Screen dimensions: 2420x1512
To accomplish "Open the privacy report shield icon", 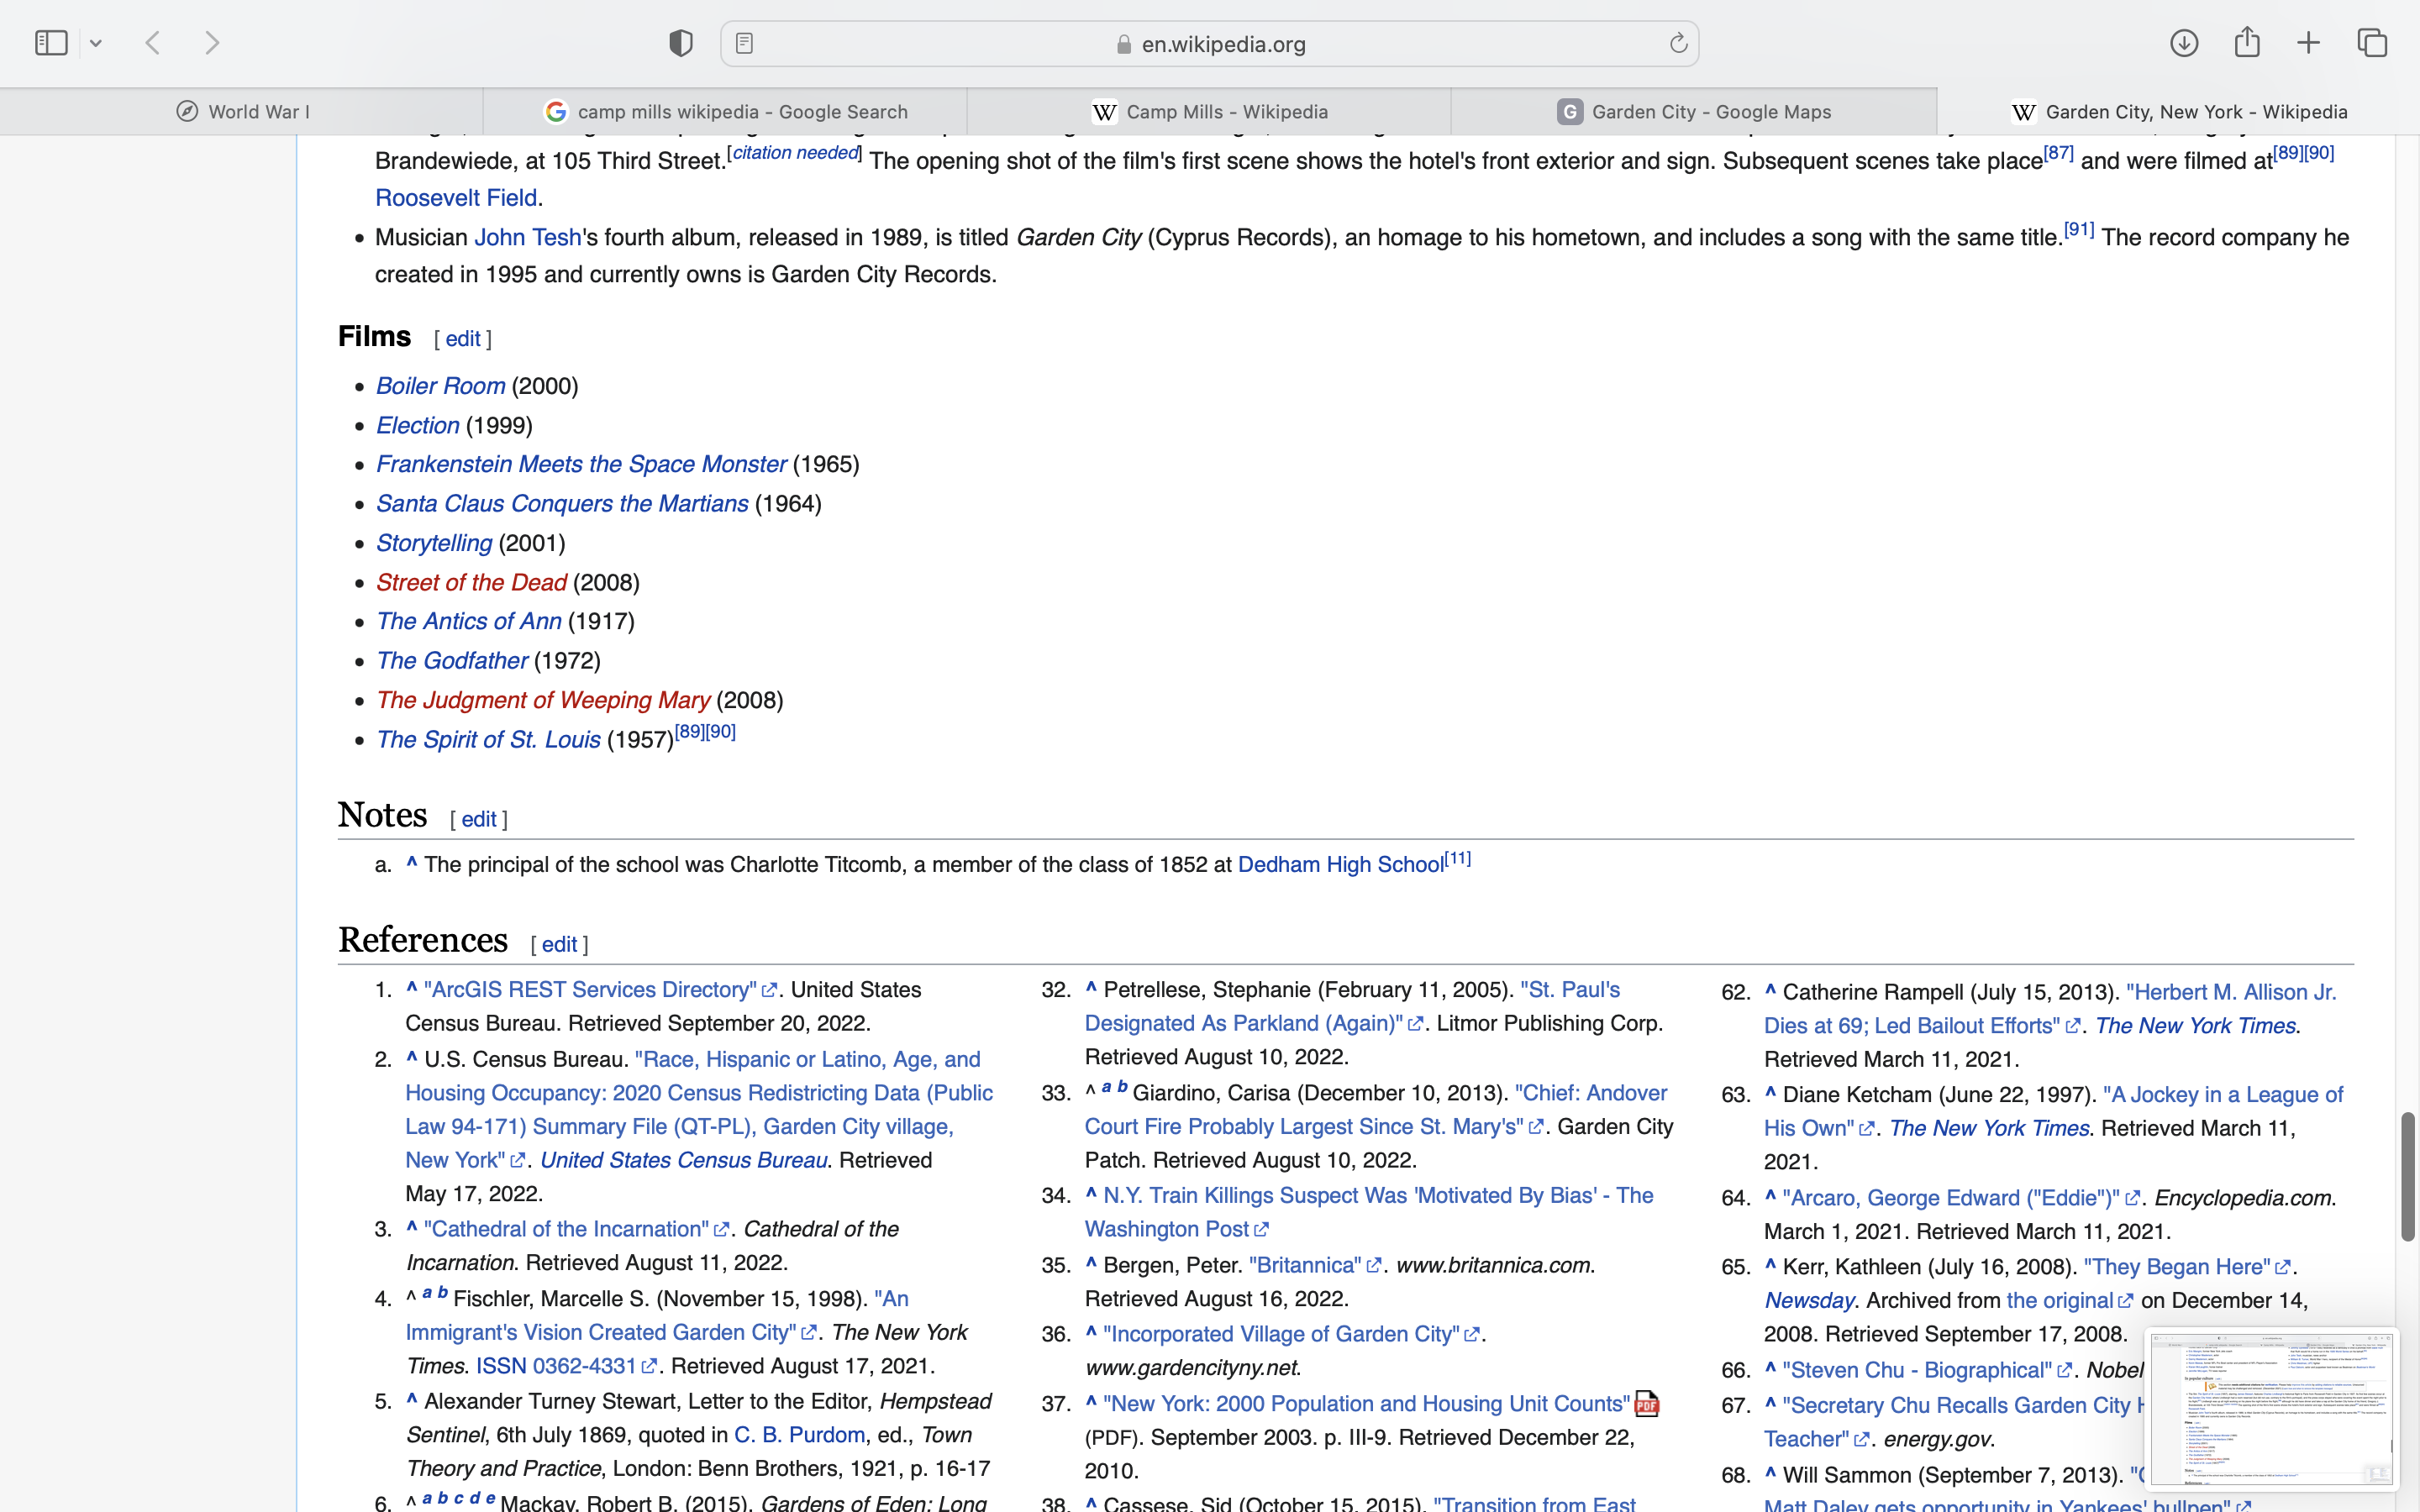I will point(681,43).
